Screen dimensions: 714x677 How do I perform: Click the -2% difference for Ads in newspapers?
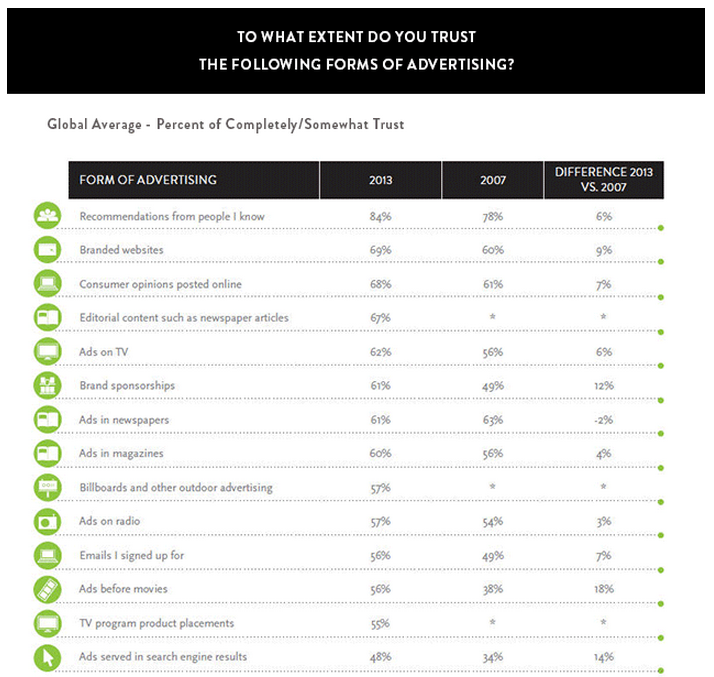tap(603, 420)
